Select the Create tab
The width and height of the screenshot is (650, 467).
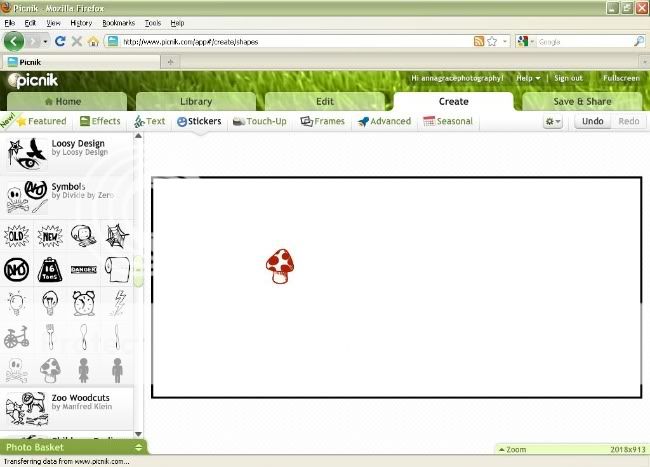tap(454, 102)
